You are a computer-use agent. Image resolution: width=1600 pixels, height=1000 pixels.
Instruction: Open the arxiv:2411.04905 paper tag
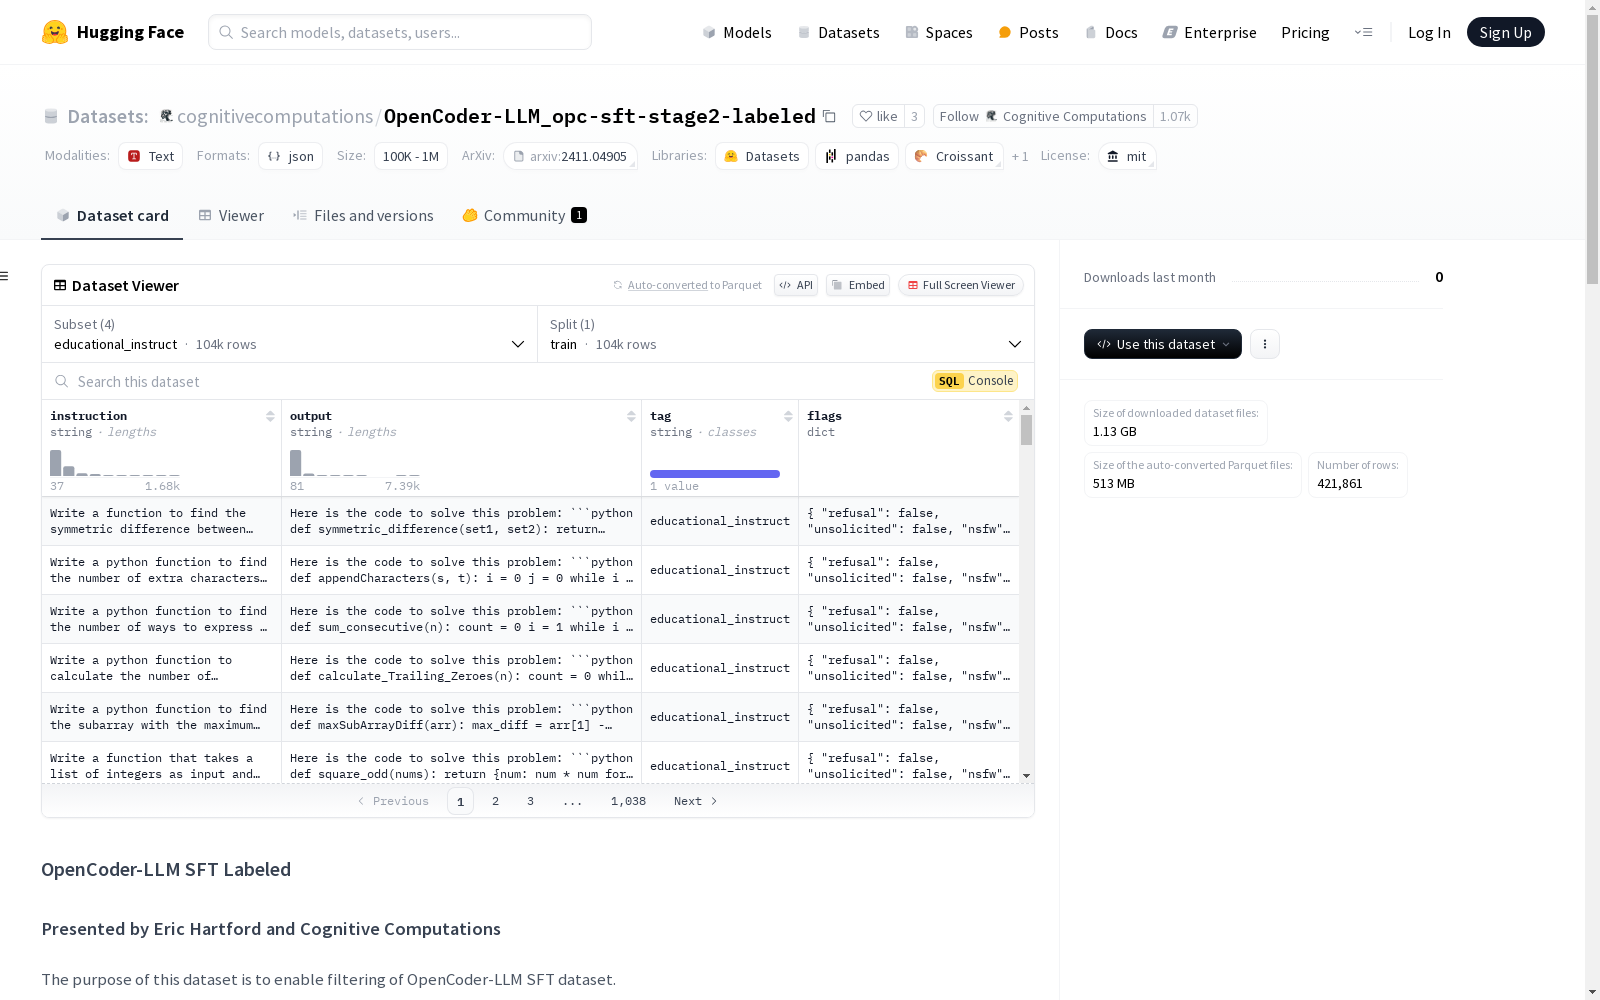tap(570, 156)
